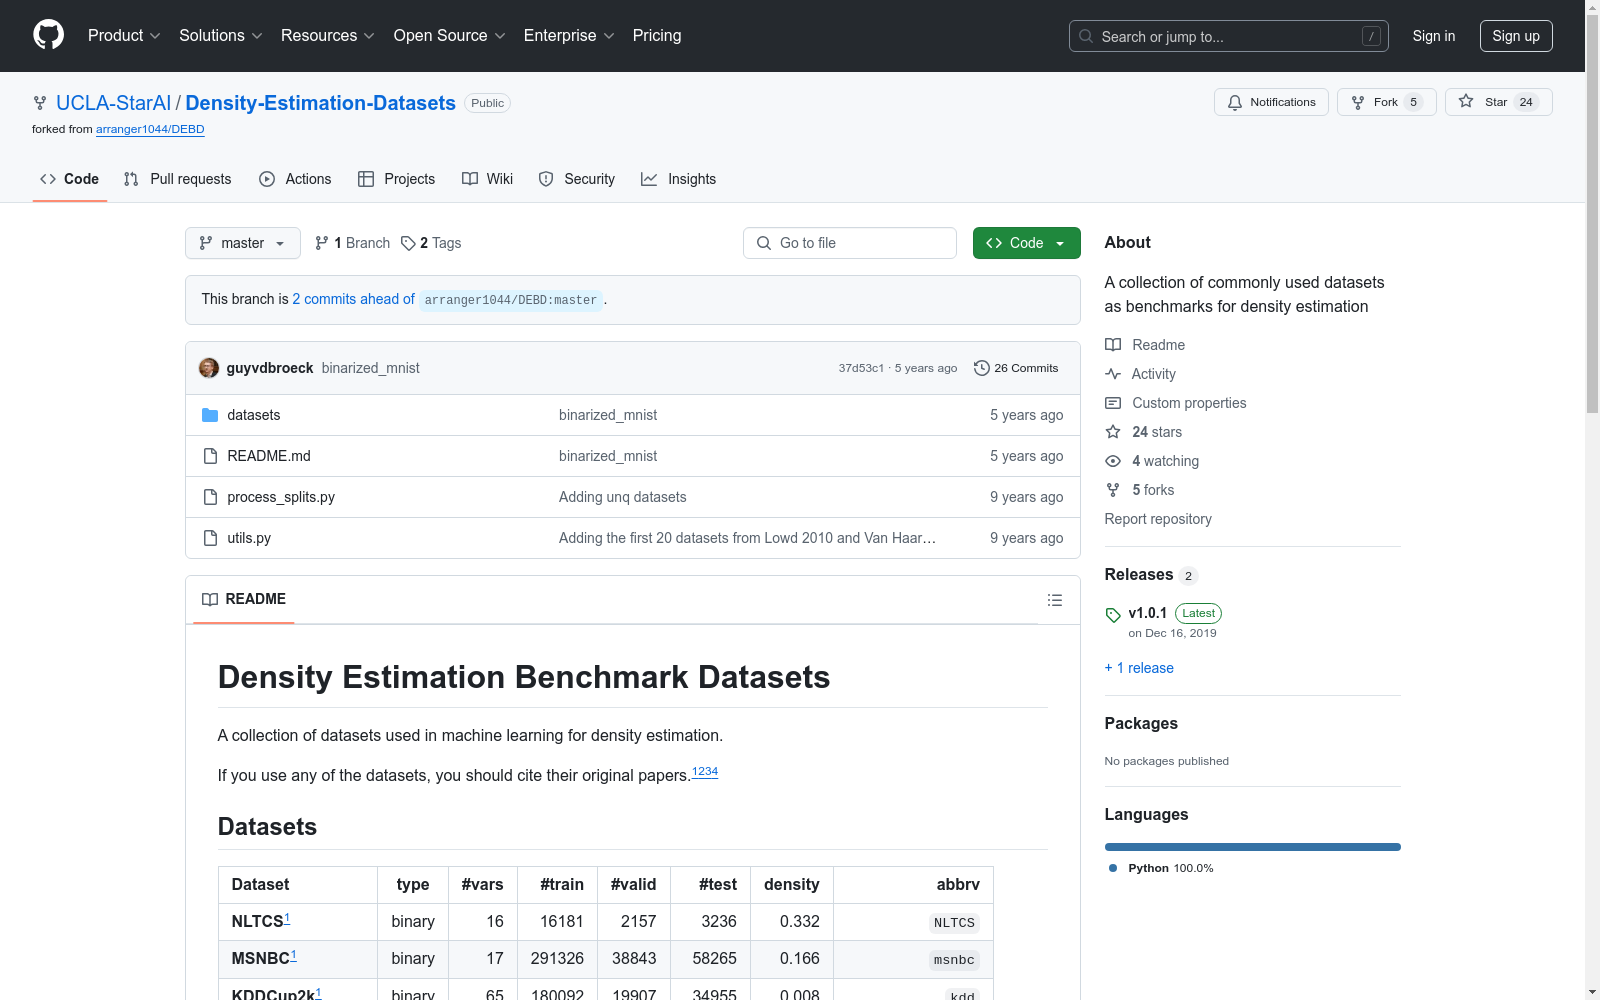Open the Product dropdown menu
Viewport: 1600px width, 1000px height.
point(124,36)
